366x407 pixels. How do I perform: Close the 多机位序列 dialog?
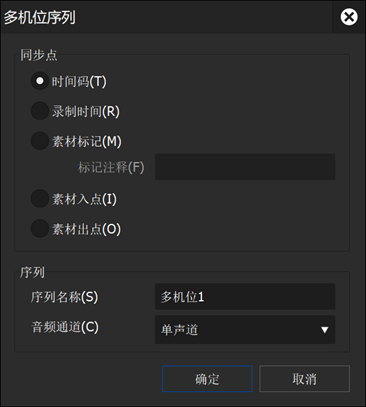[x=349, y=17]
